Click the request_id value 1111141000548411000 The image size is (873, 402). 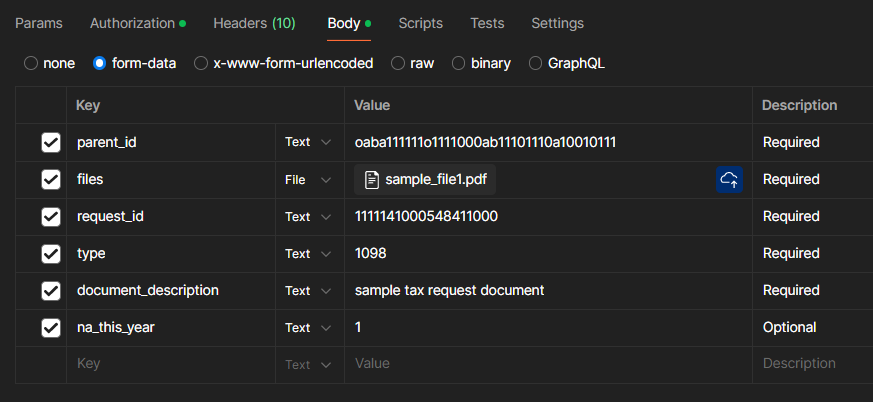click(x=426, y=217)
